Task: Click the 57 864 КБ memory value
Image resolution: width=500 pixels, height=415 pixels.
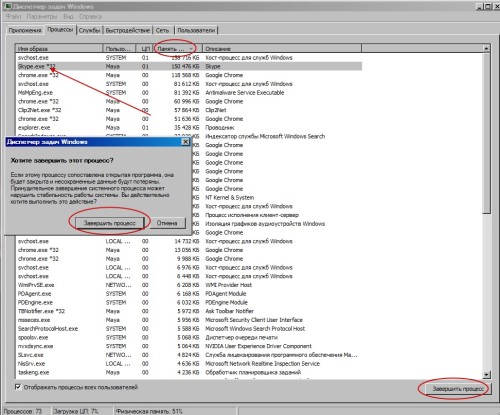Action: 186,110
